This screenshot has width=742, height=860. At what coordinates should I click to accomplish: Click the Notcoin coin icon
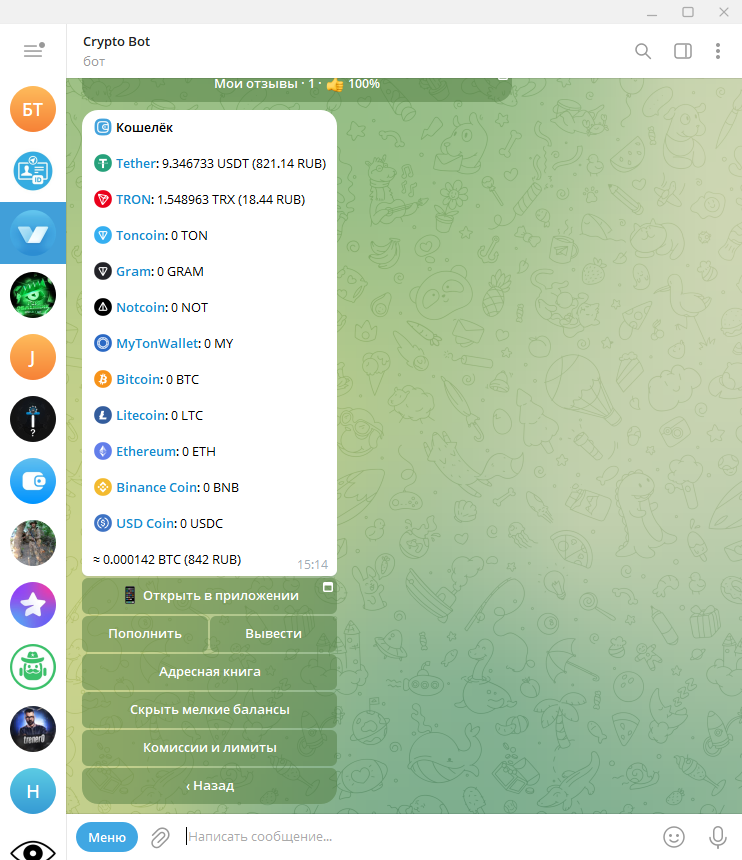tap(103, 307)
